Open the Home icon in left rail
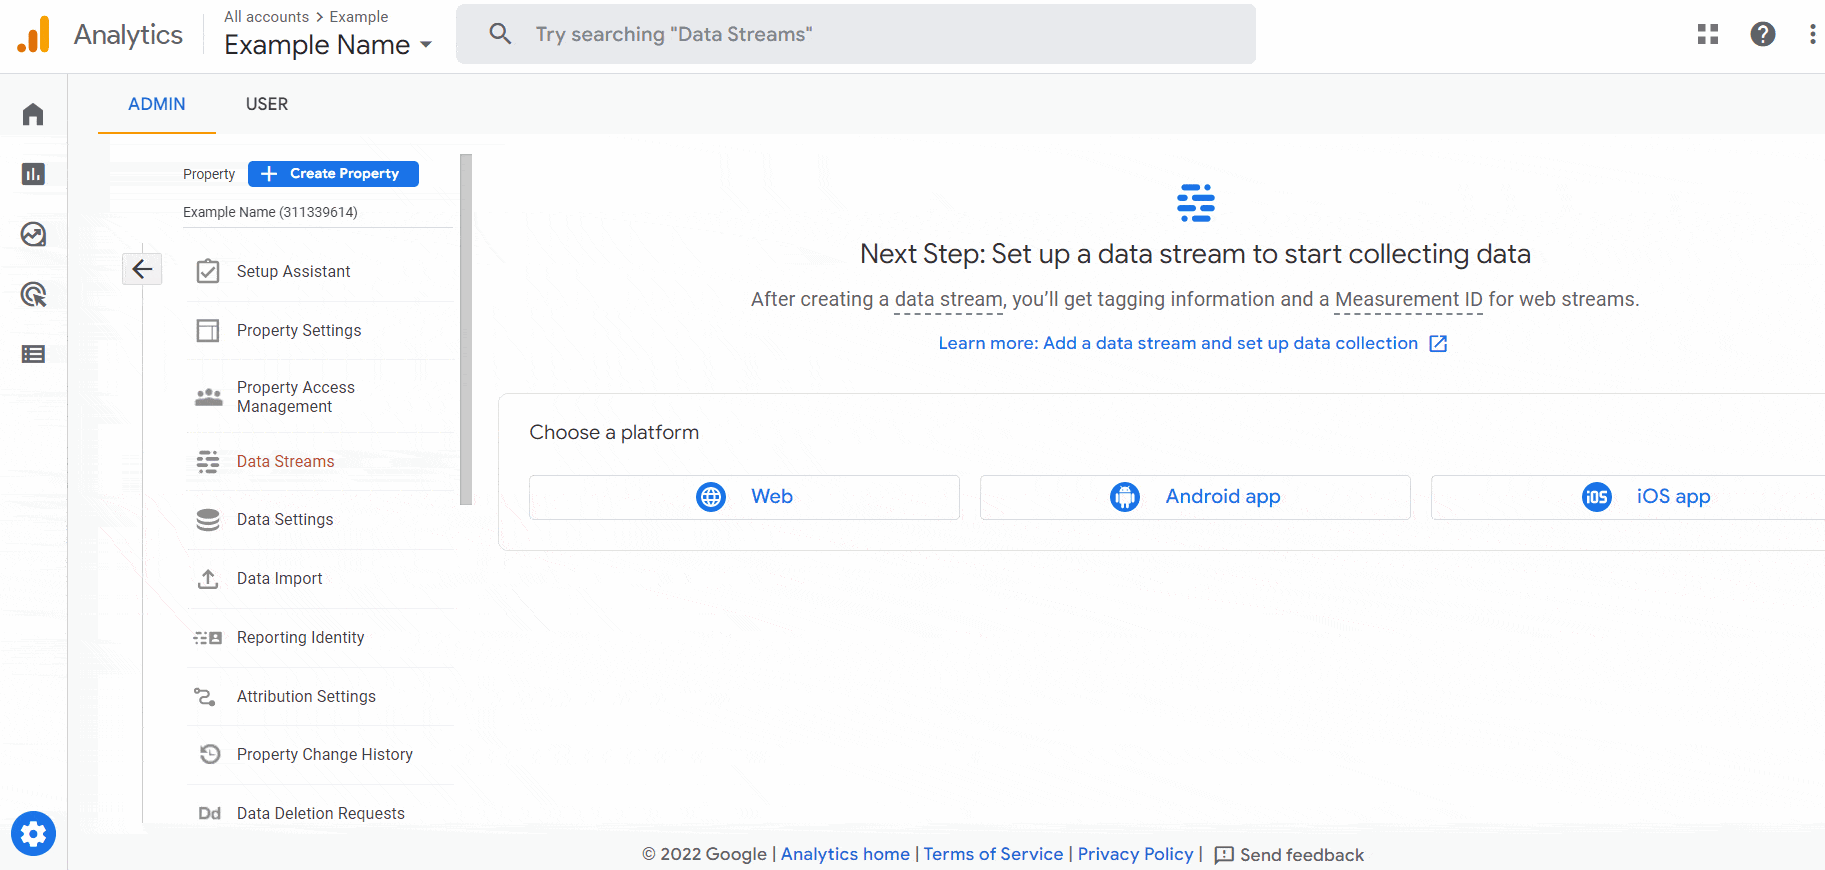Screen dimensions: 1825x870 tap(33, 114)
